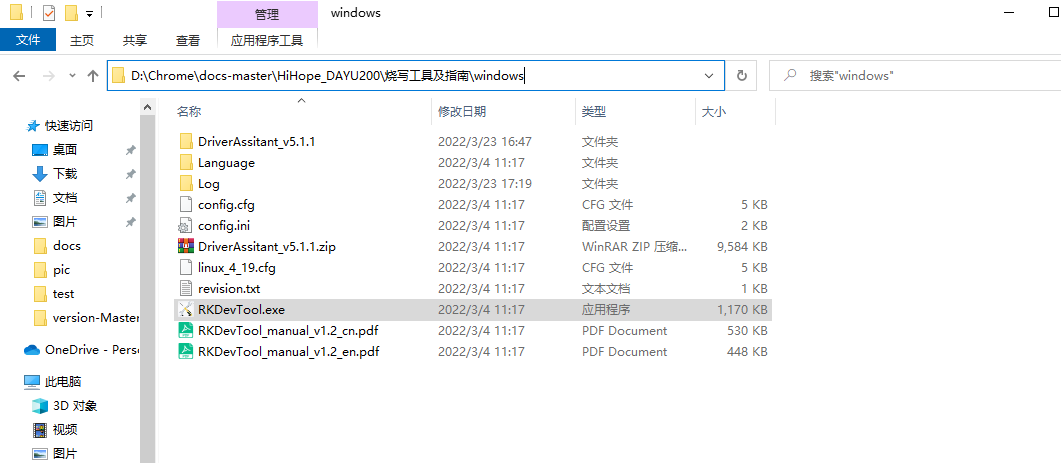Click the 搜索"windows" search box
The height and width of the screenshot is (463, 1061).
point(915,76)
